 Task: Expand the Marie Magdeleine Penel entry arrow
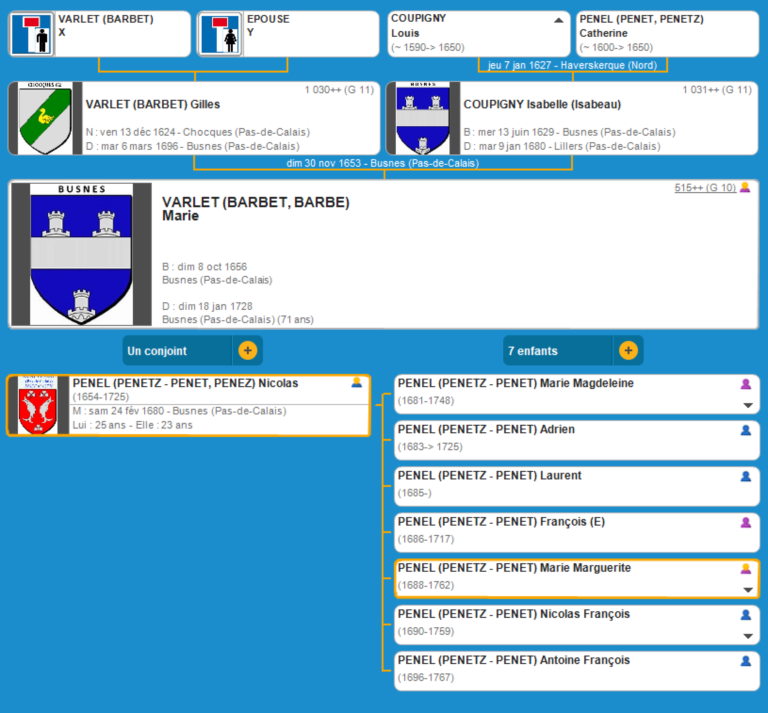click(747, 405)
